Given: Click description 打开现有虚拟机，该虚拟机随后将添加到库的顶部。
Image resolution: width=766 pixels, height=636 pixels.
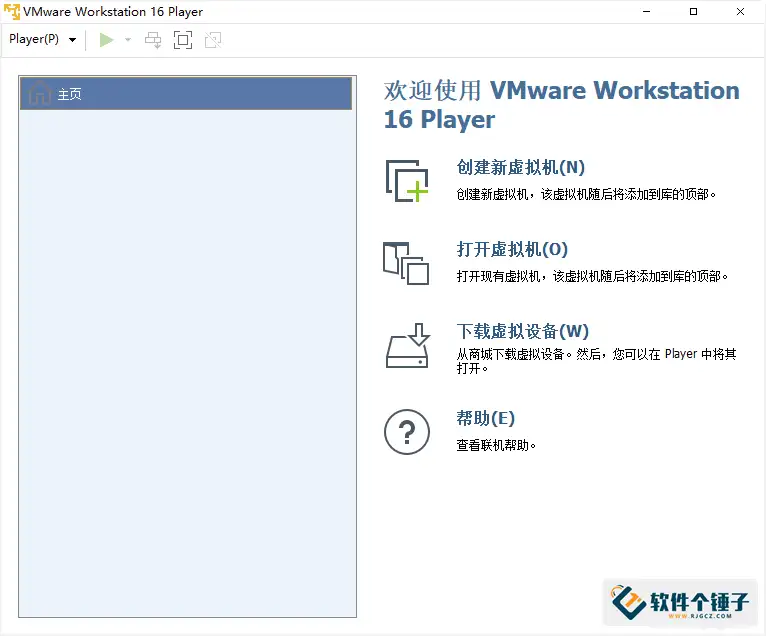Looking at the screenshot, I should pos(593,276).
